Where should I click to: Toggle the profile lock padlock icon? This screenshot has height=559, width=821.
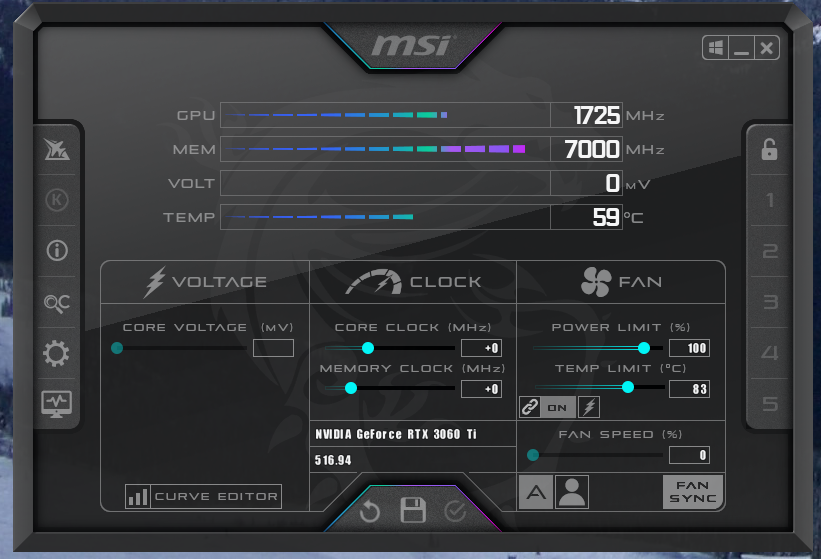coord(769,149)
